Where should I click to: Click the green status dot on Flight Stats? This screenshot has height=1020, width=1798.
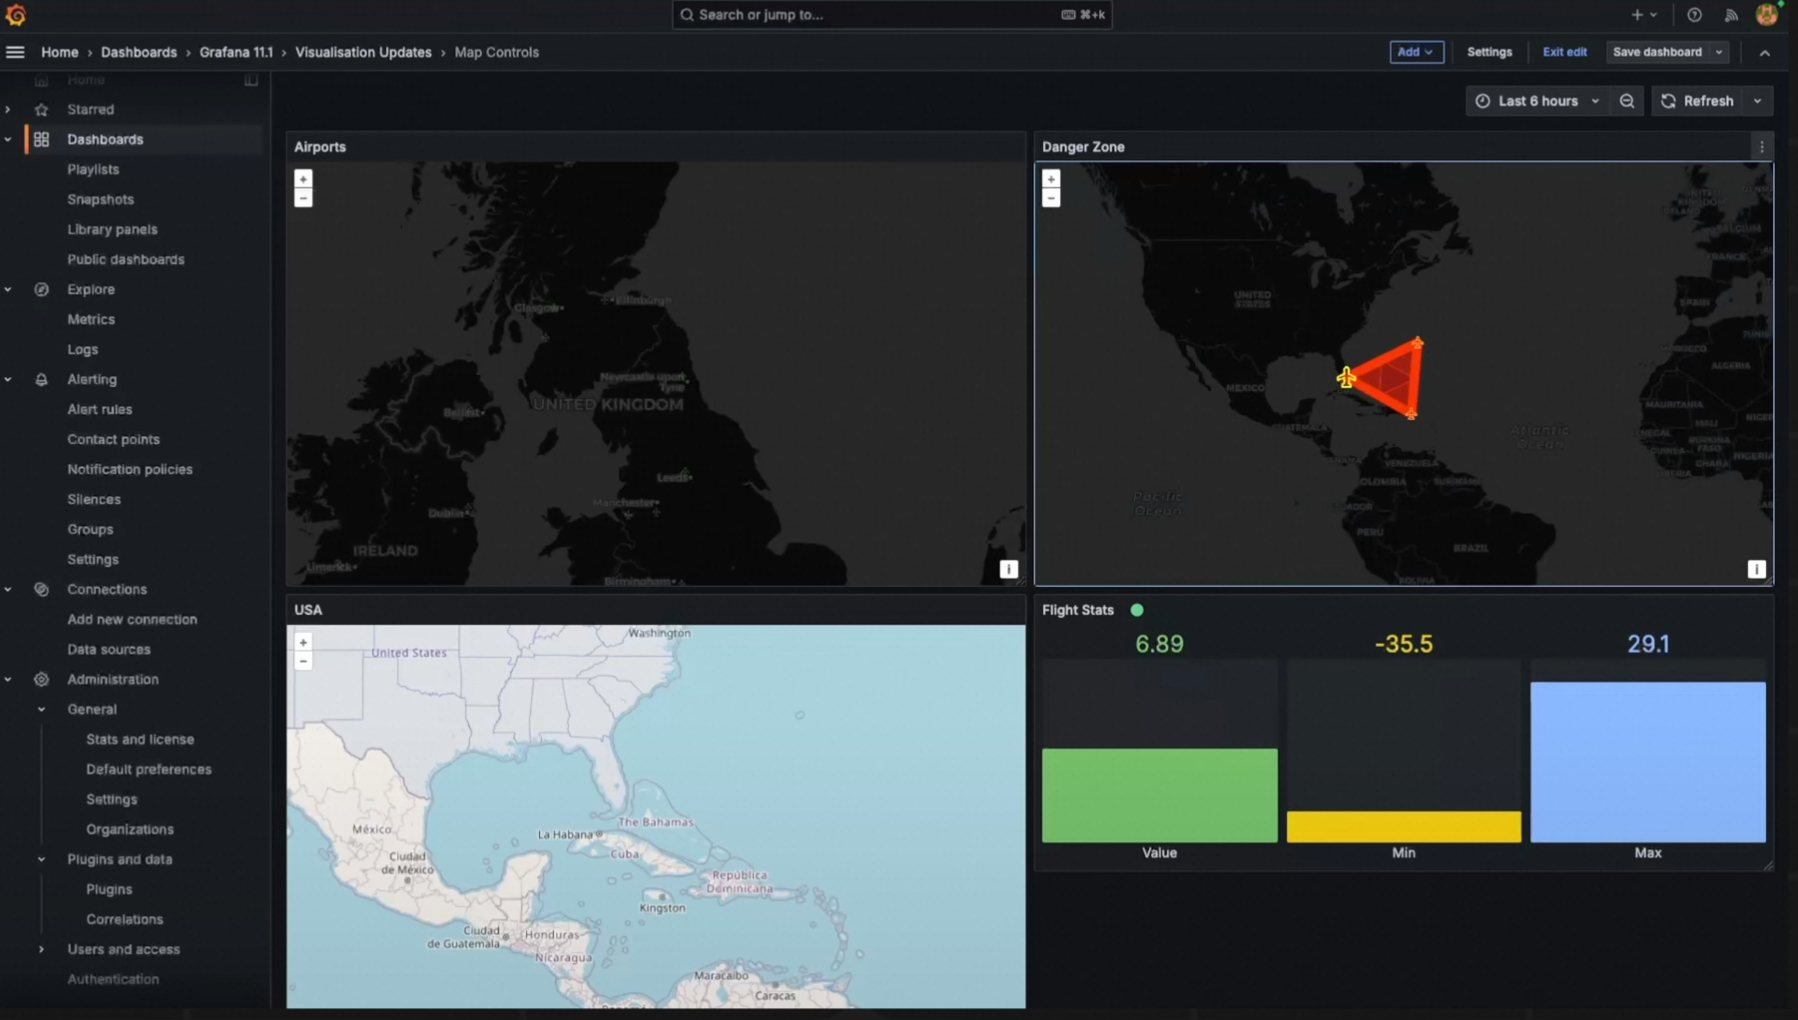tap(1137, 609)
